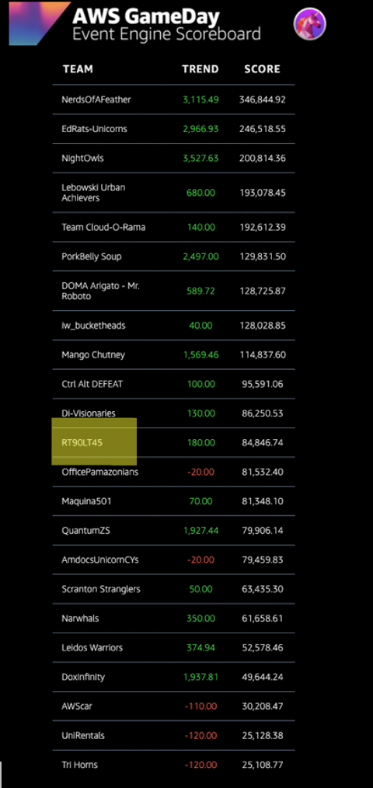Click OfficePamazonians negative trend value
This screenshot has width=373, height=788.
tap(201, 472)
